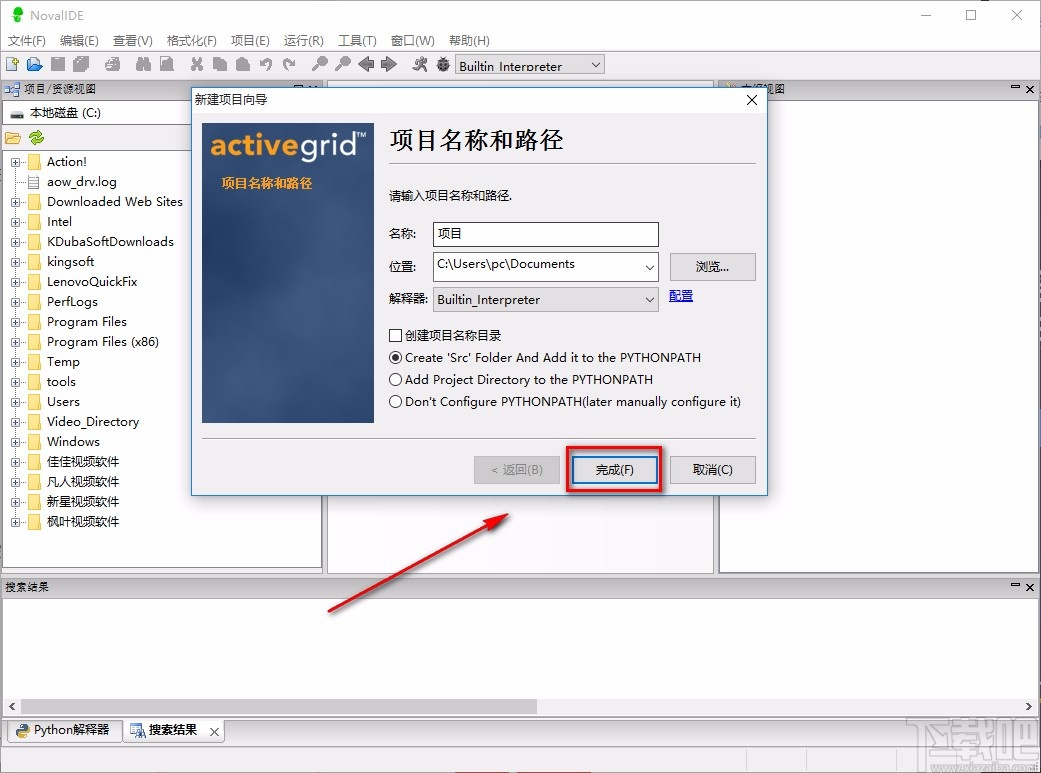Expand the Downloaded Web Sites folder
The image size is (1041, 773).
(x=15, y=202)
